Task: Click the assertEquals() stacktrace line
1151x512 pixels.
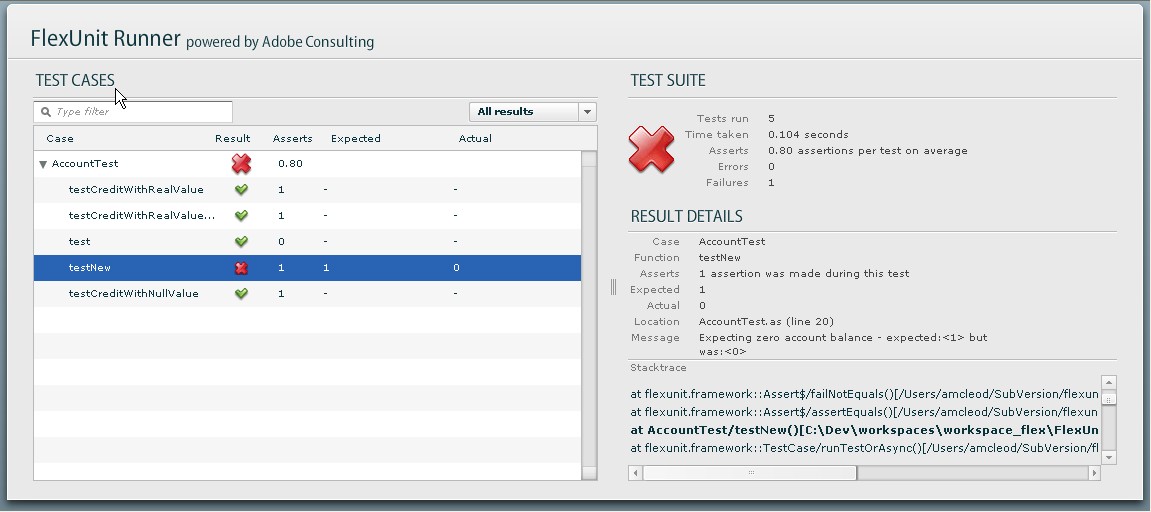Action: [865, 412]
